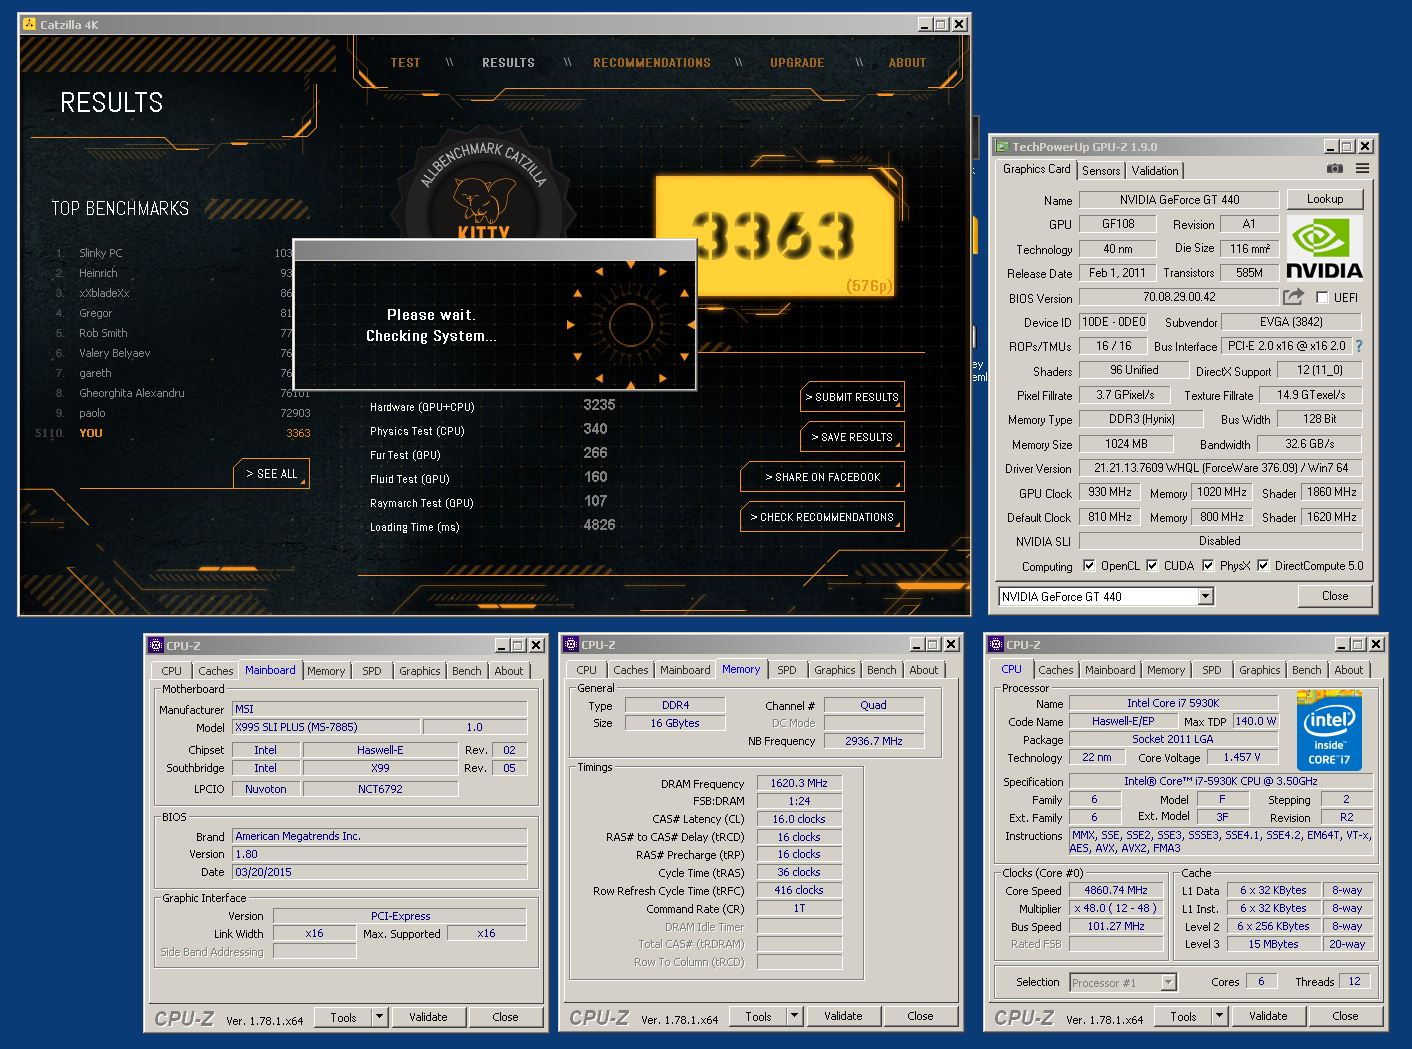Open the Processor #1 selection dropdown
This screenshot has height=1049, width=1412.
(x=1168, y=982)
